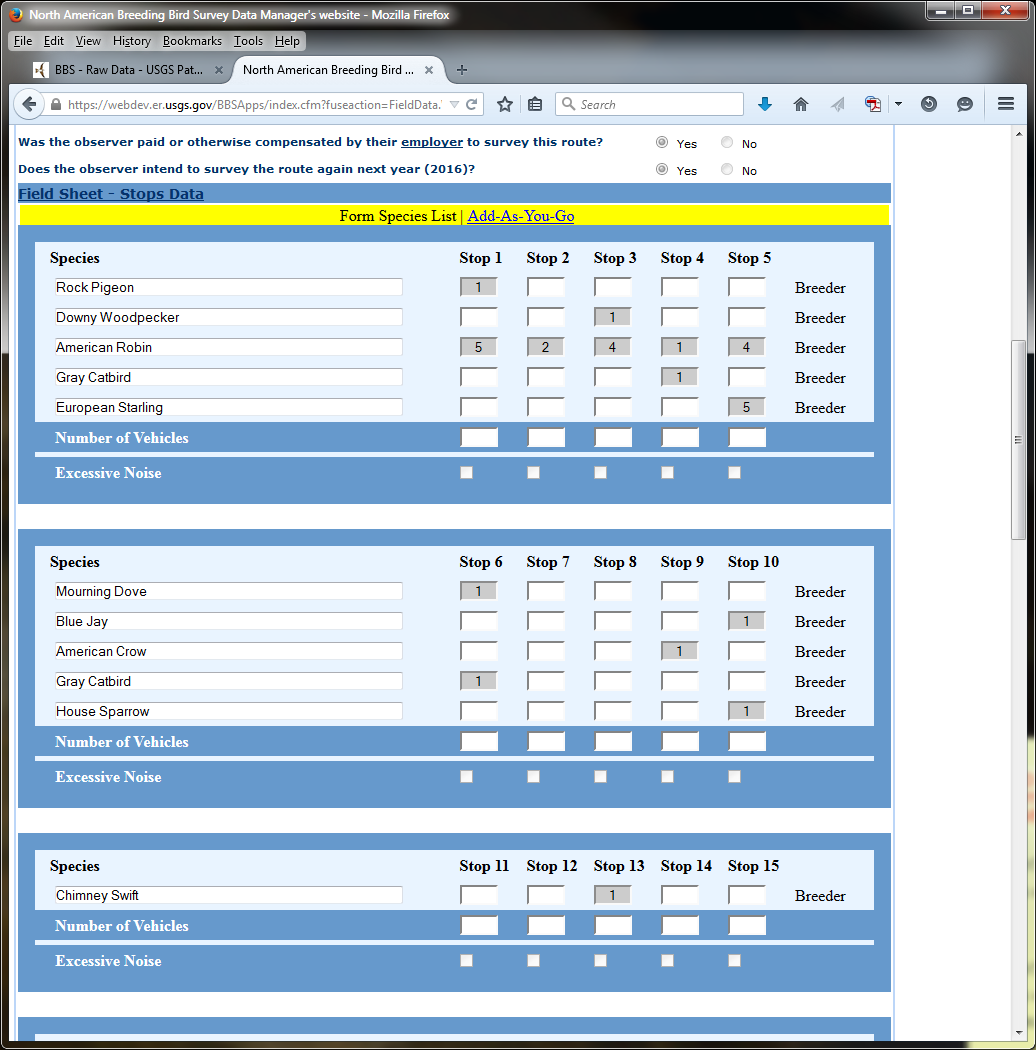This screenshot has height=1050, width=1036.
Task: Click the PDF converter toolbar icon
Action: tap(873, 104)
